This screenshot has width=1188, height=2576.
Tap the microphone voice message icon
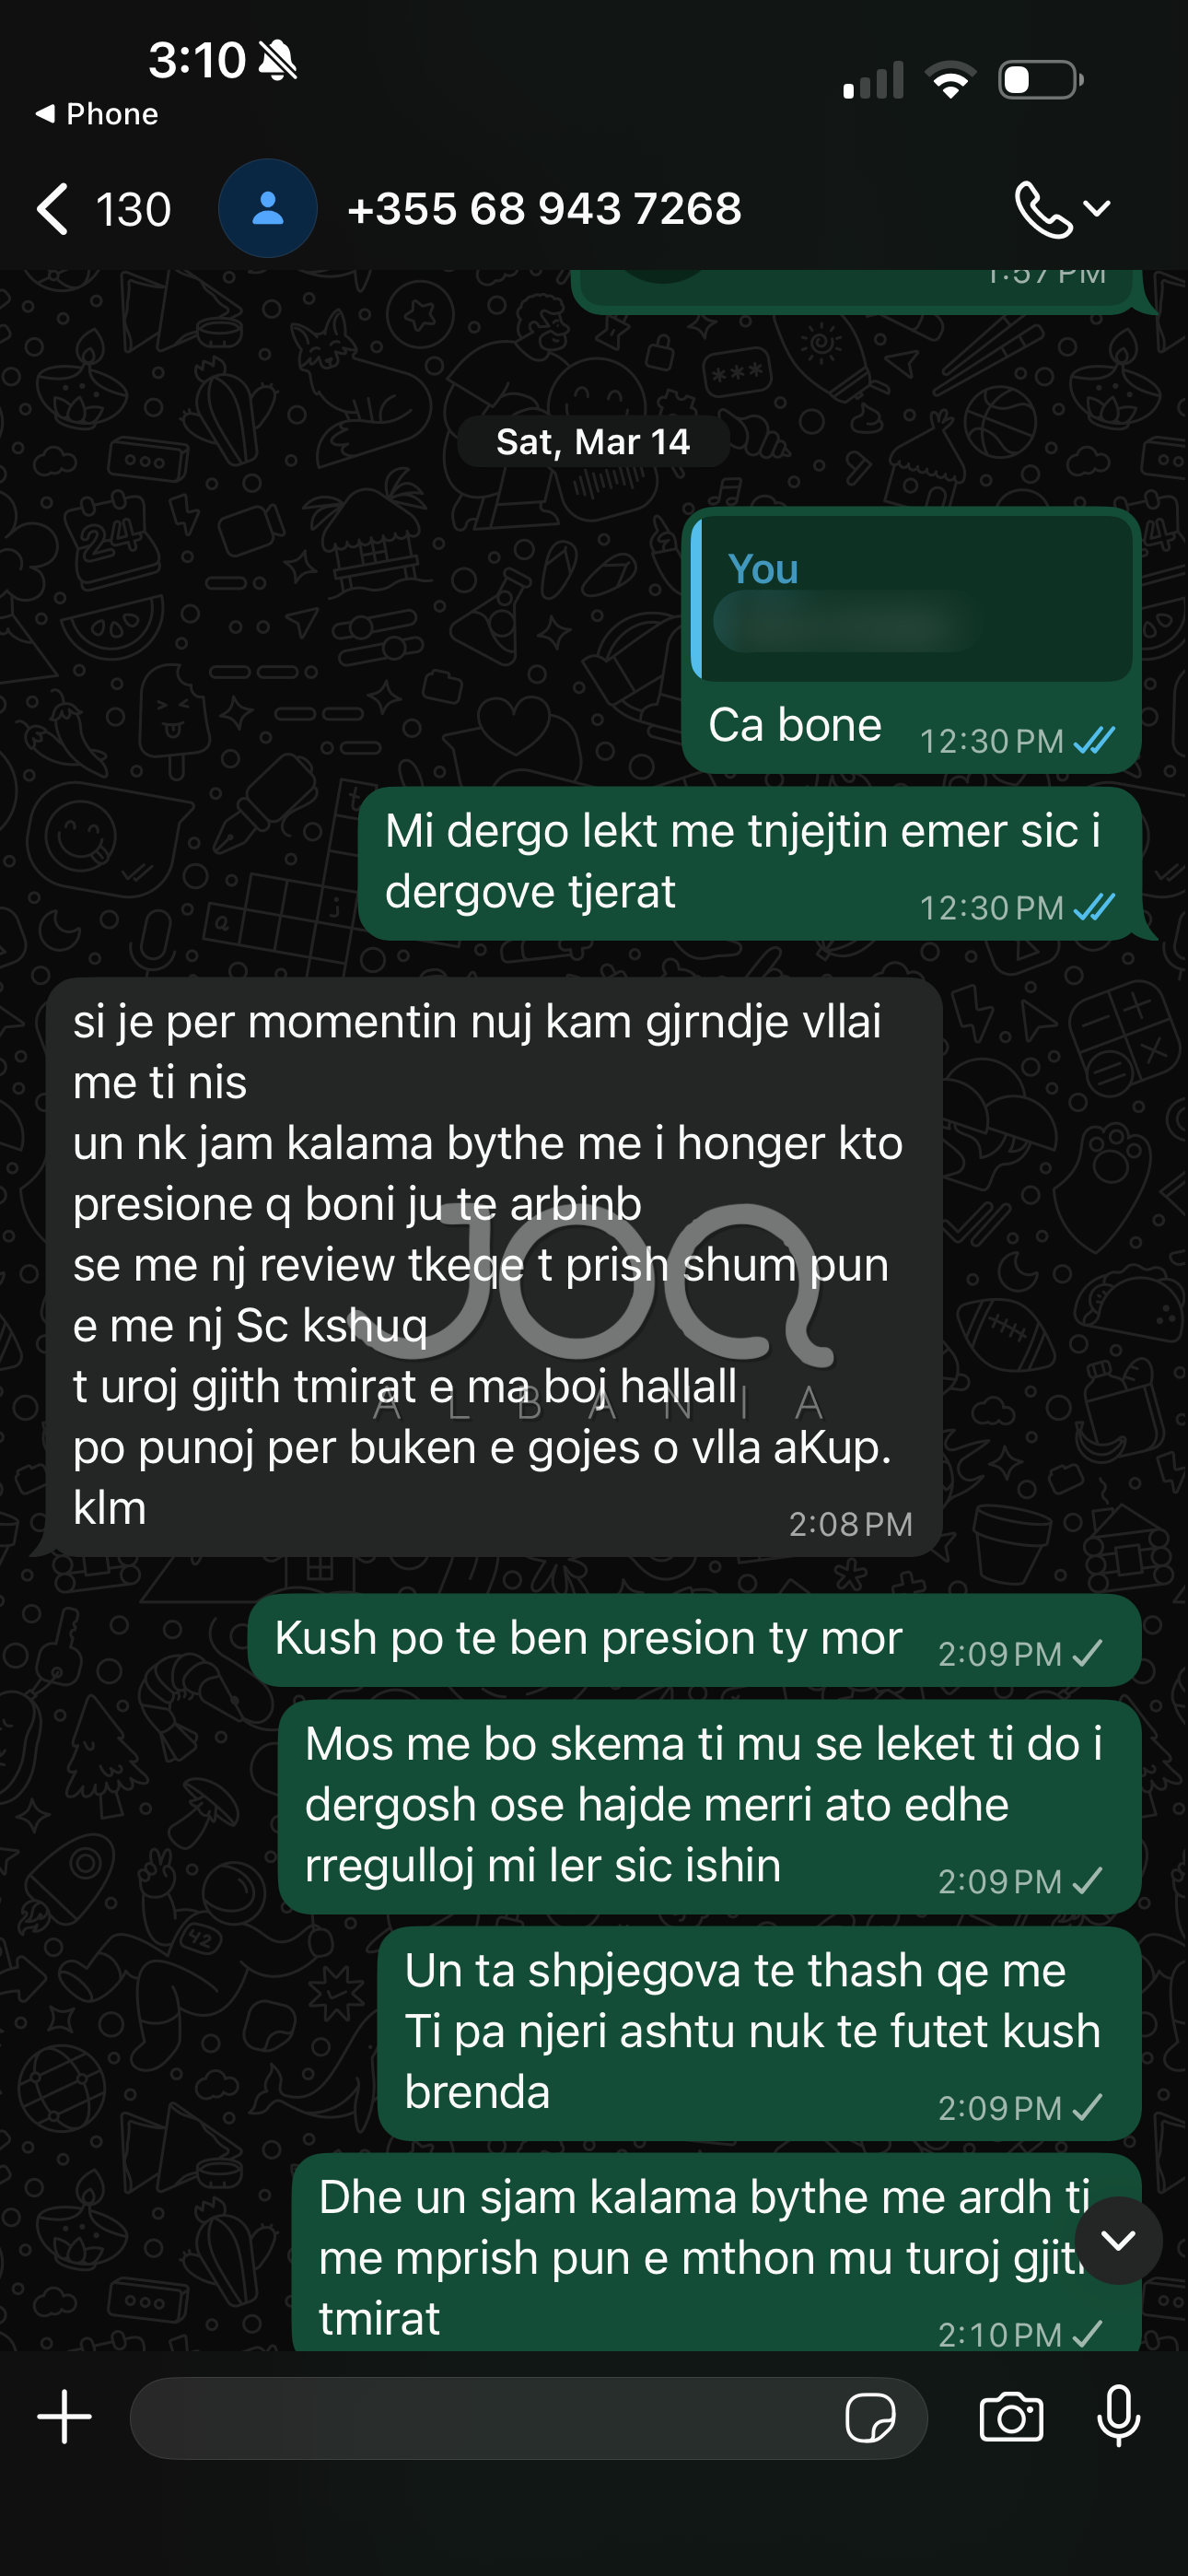pyautogui.click(x=1118, y=2416)
